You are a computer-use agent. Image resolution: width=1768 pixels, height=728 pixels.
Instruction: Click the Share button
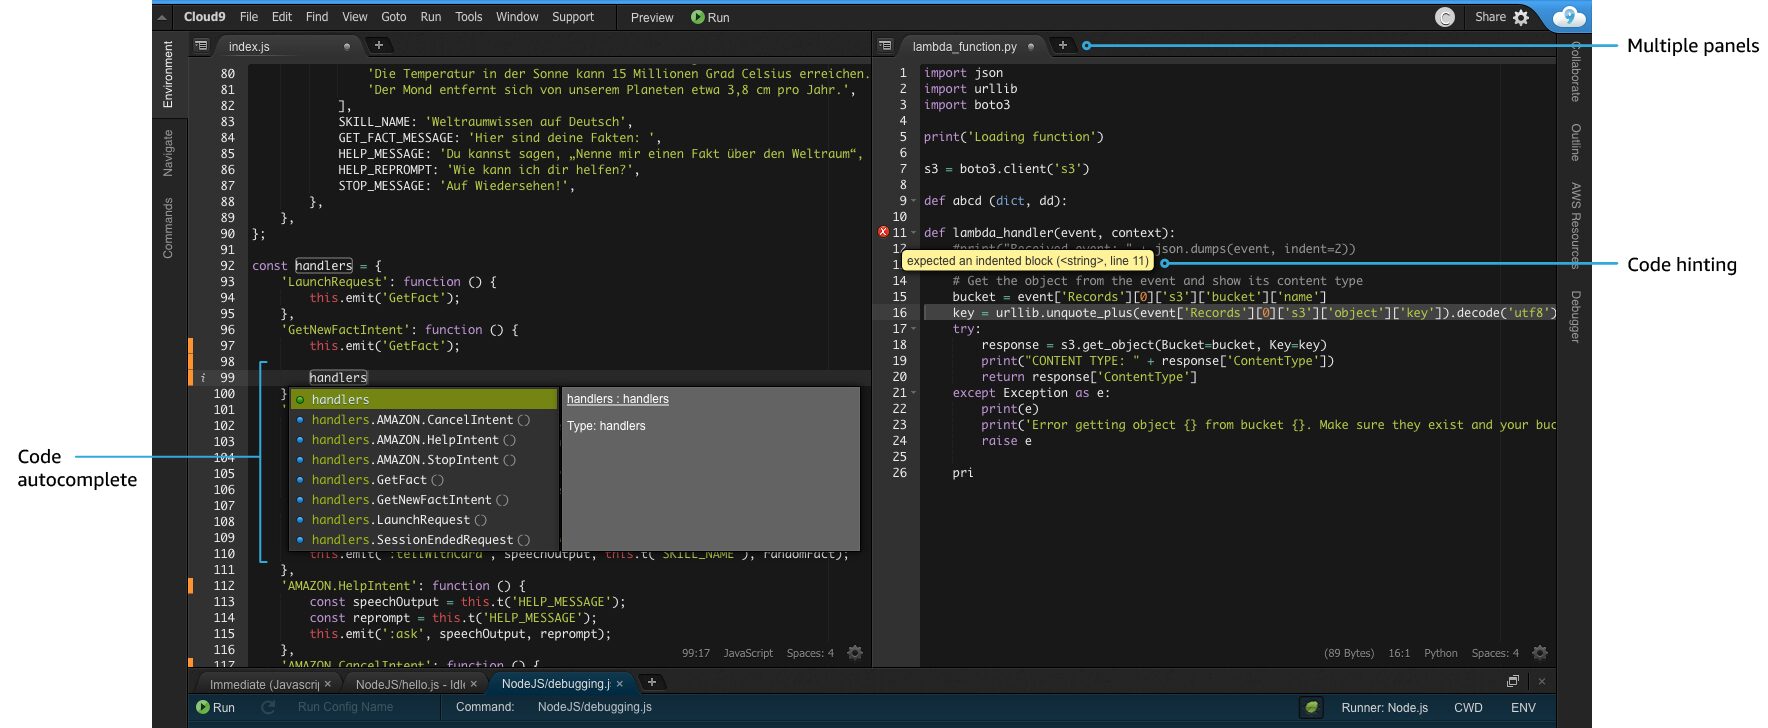tap(1490, 17)
